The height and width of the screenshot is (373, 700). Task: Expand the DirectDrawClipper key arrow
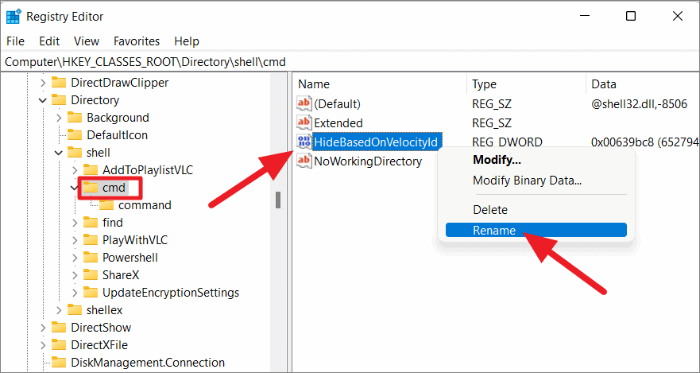coord(43,83)
